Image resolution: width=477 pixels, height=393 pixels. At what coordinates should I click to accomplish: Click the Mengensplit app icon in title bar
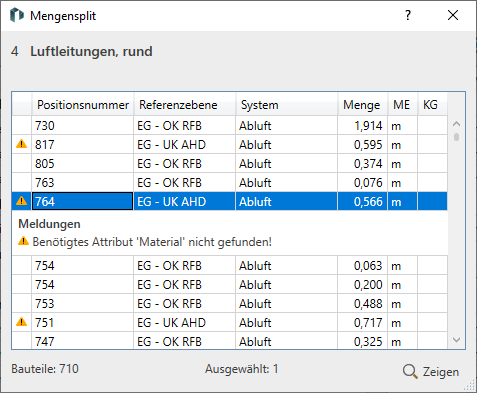click(17, 15)
